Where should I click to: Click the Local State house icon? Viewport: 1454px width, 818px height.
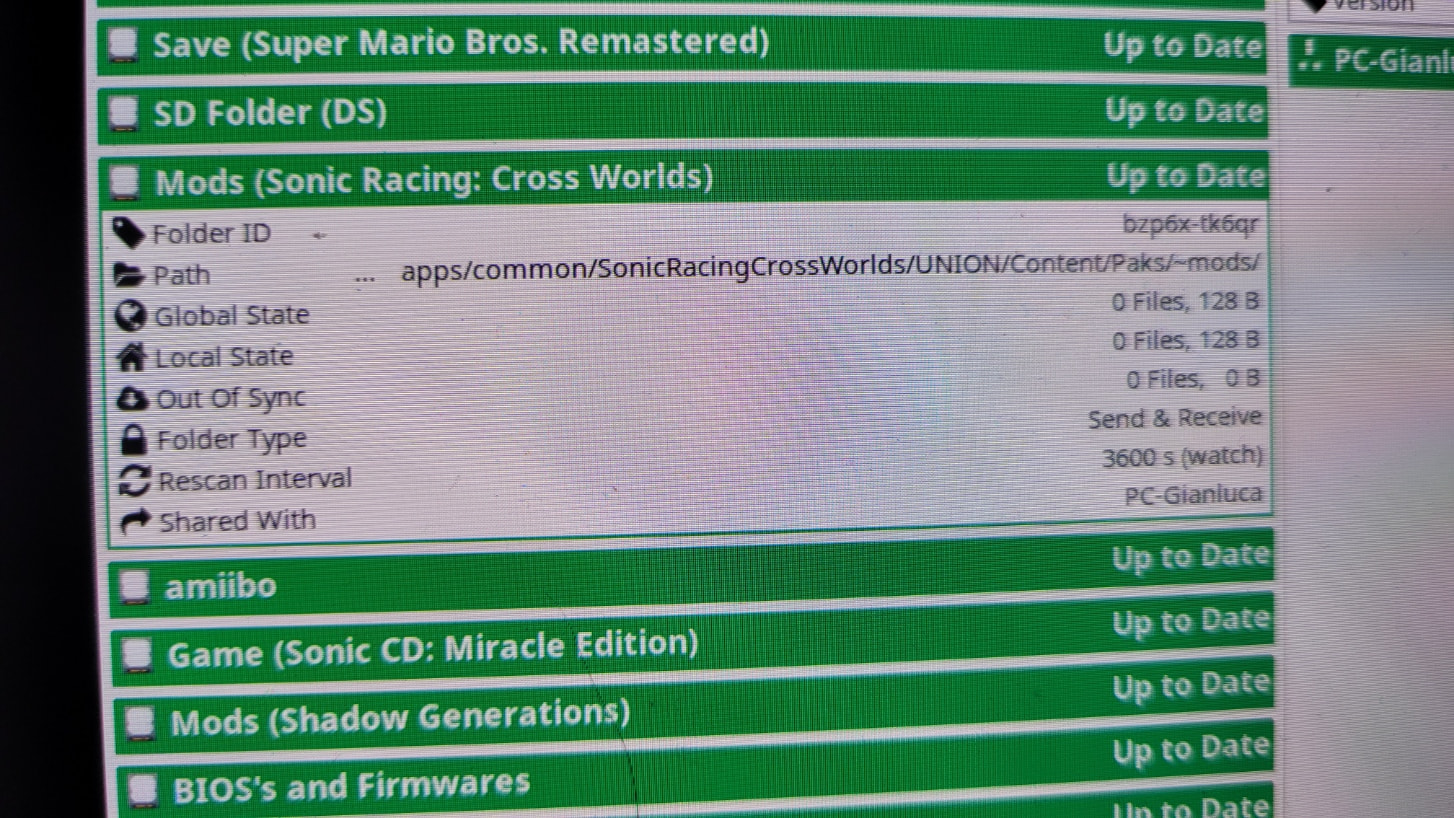point(131,357)
